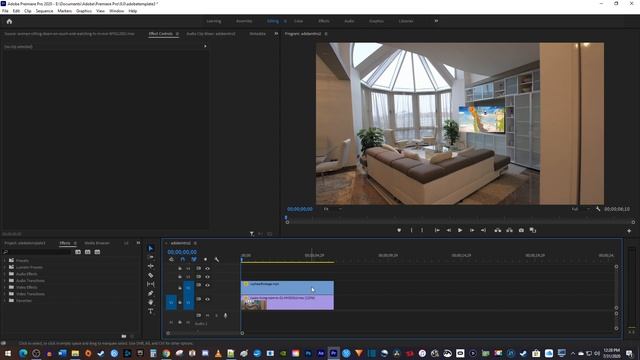Open the Sequence menu
The image size is (640, 360).
(x=44, y=11)
